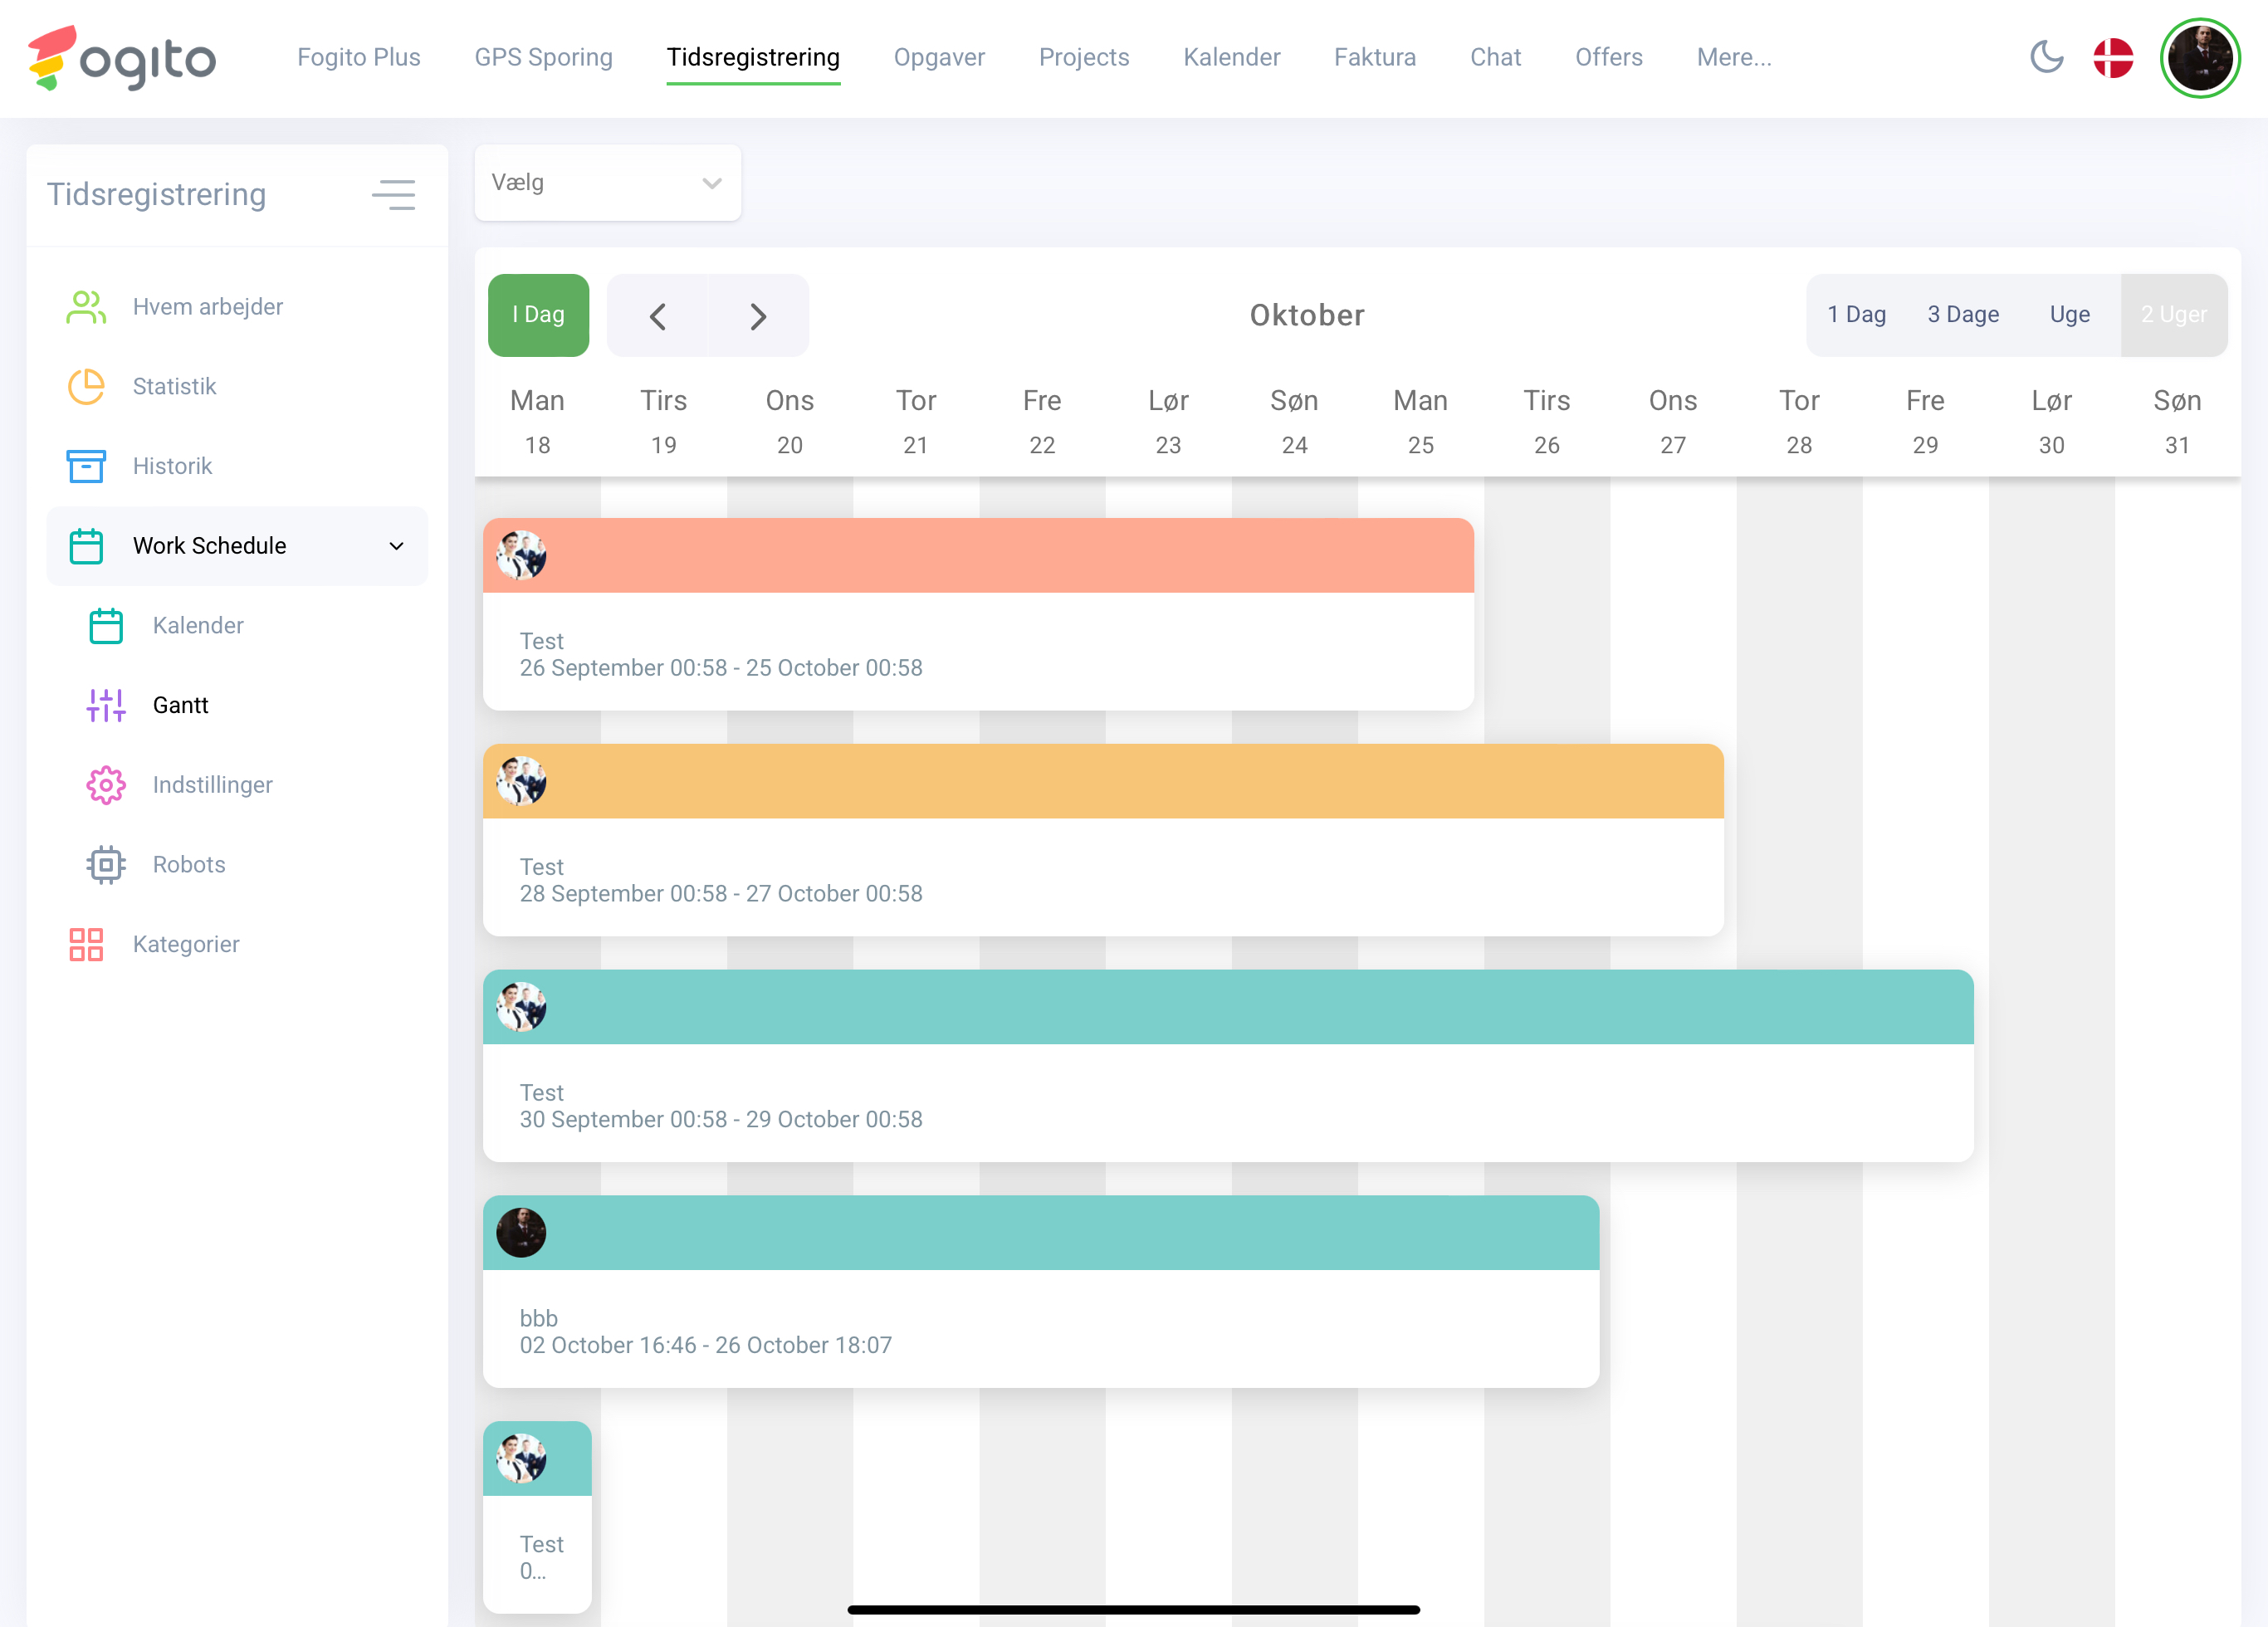Open Indstillinger gear icon
Image resolution: width=2268 pixels, height=1627 pixels.
[106, 785]
